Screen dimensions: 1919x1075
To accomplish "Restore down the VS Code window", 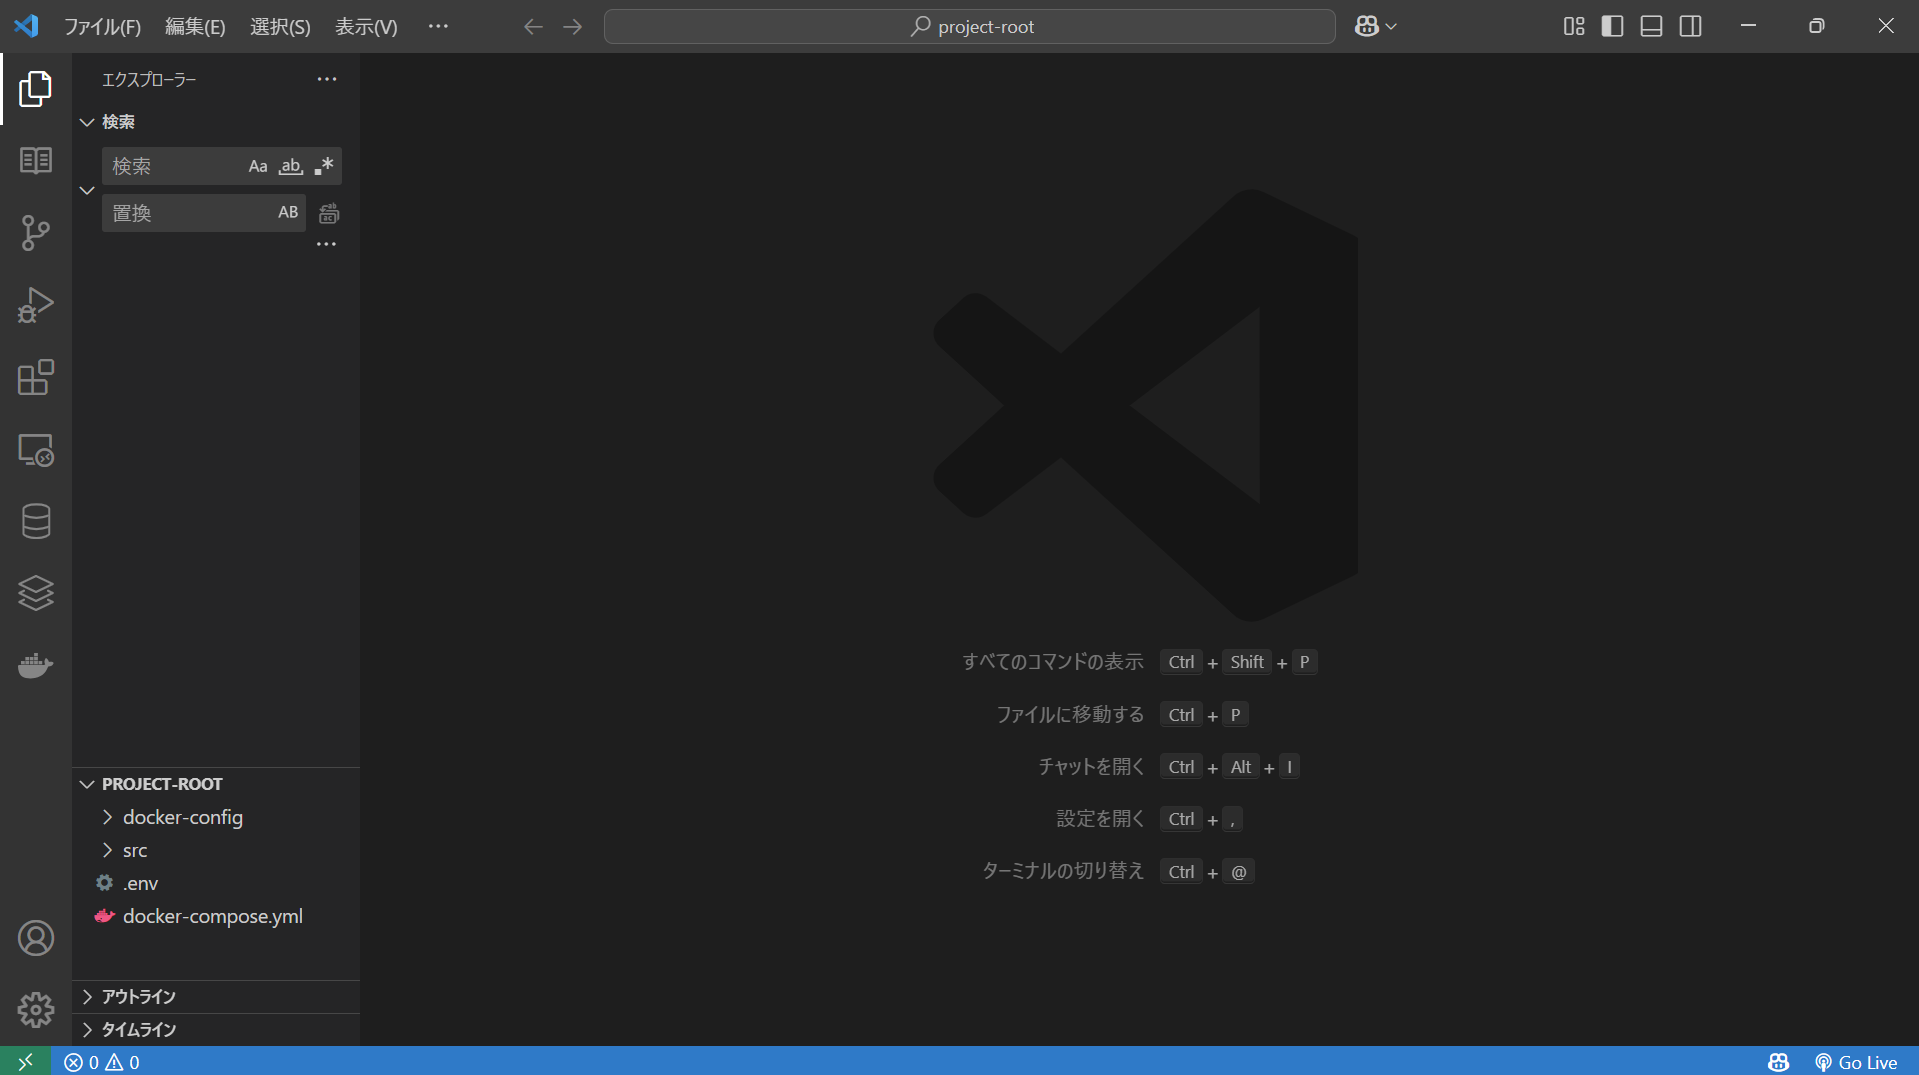I will 1817,26.
